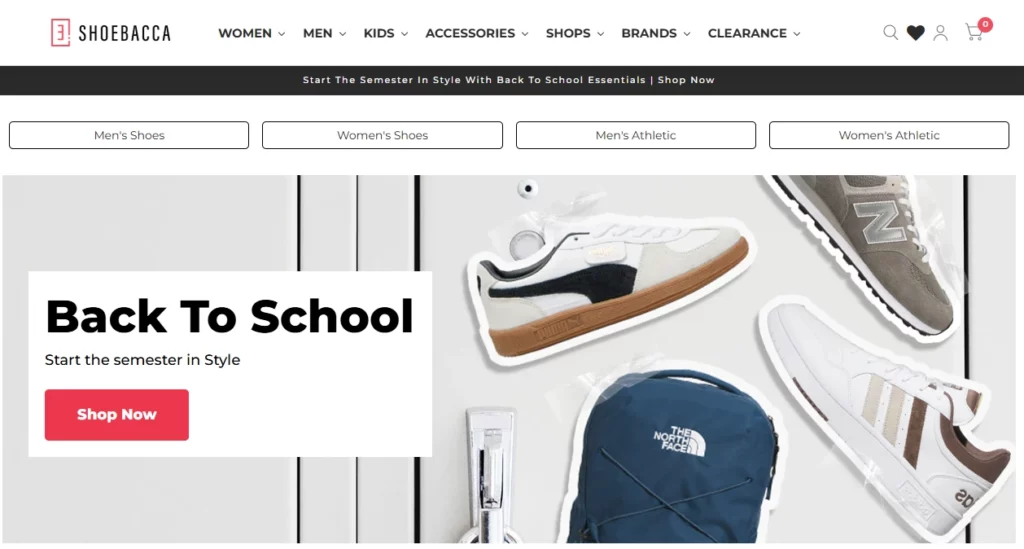Expand the Accessories menu chevron

click(524, 34)
